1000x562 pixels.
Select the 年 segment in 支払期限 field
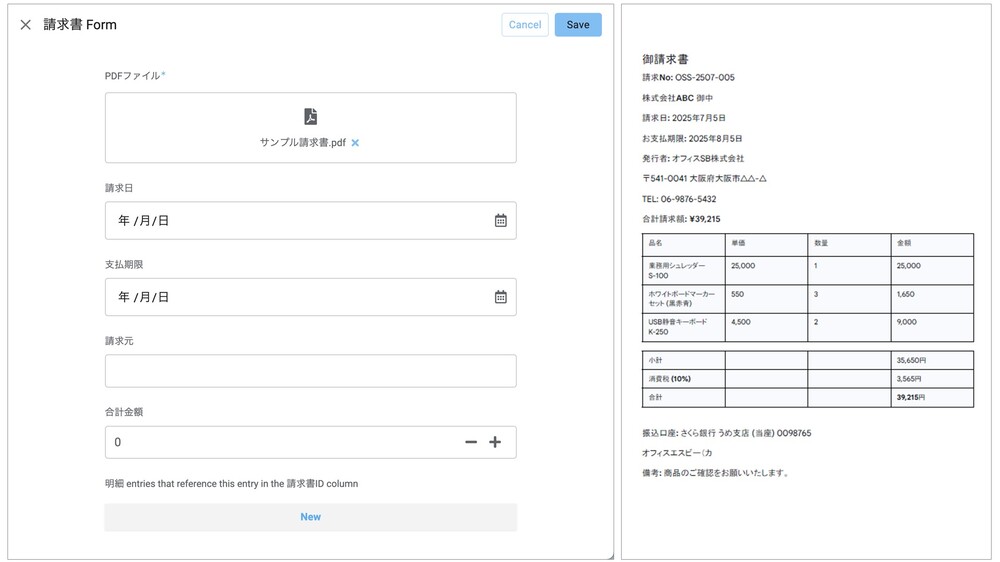(124, 297)
